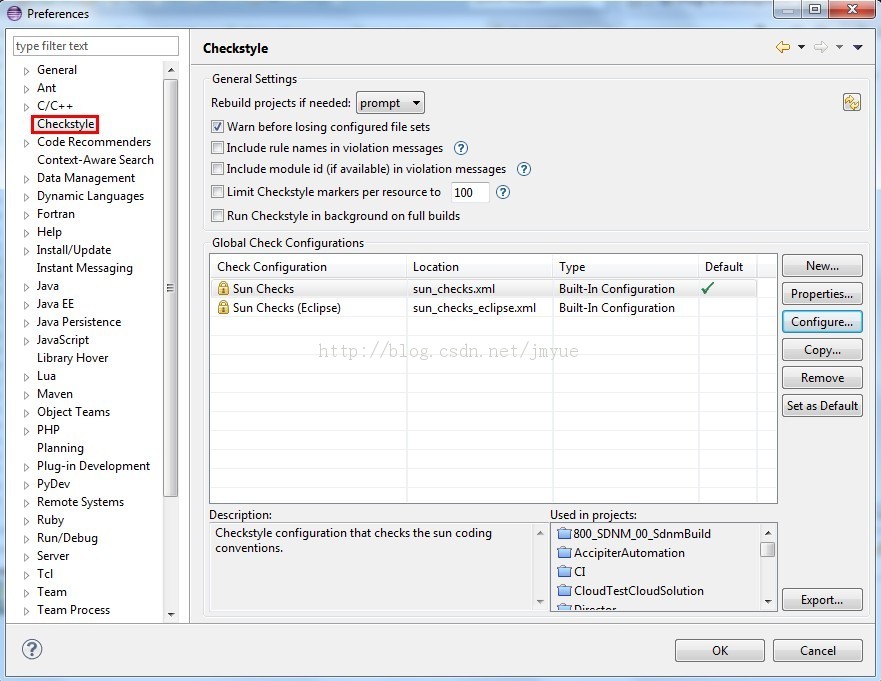Click the help icon beside rule names option
This screenshot has height=681, width=881.
pyautogui.click(x=461, y=148)
